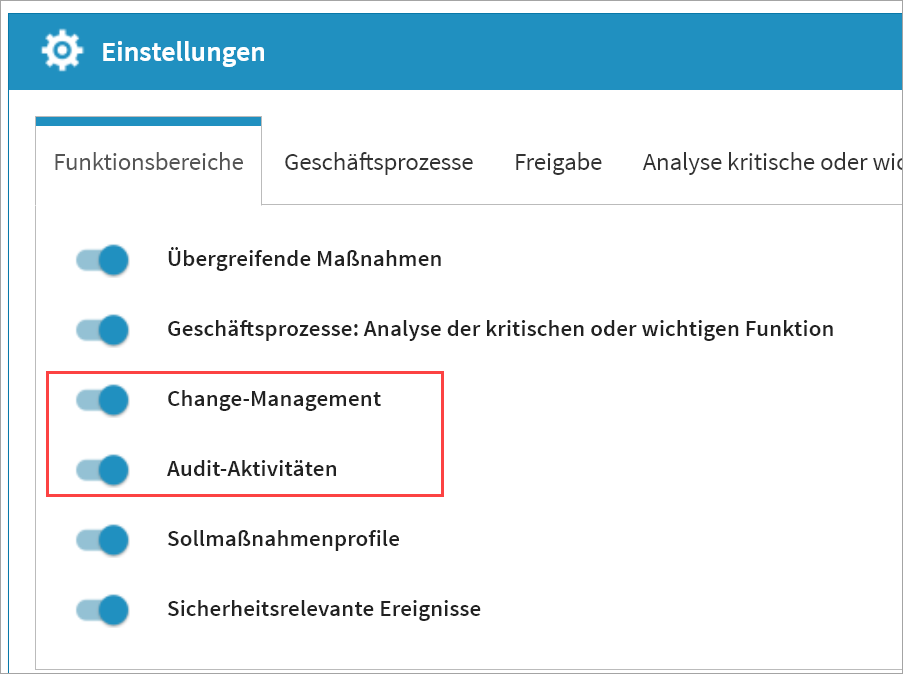Click the Change-Management label text
903x674 pixels.
(x=274, y=399)
